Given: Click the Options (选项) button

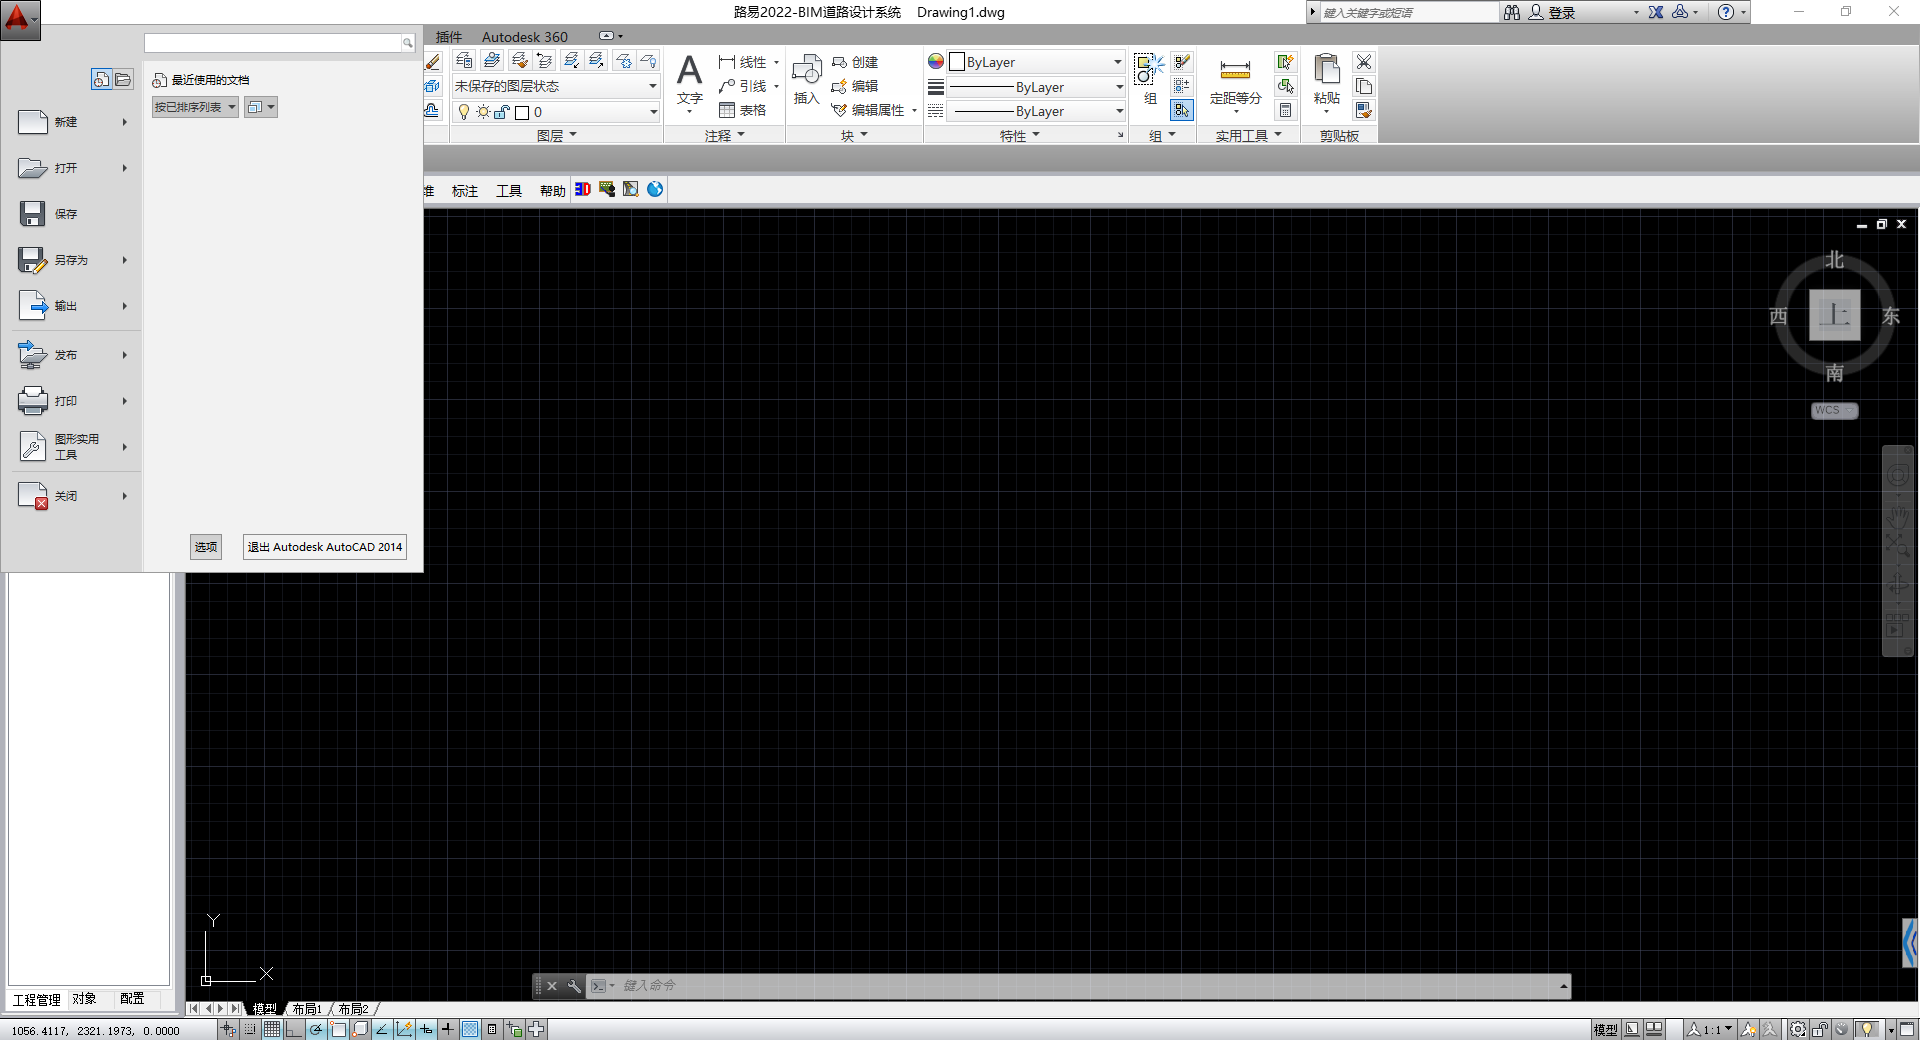Looking at the screenshot, I should click(x=206, y=547).
